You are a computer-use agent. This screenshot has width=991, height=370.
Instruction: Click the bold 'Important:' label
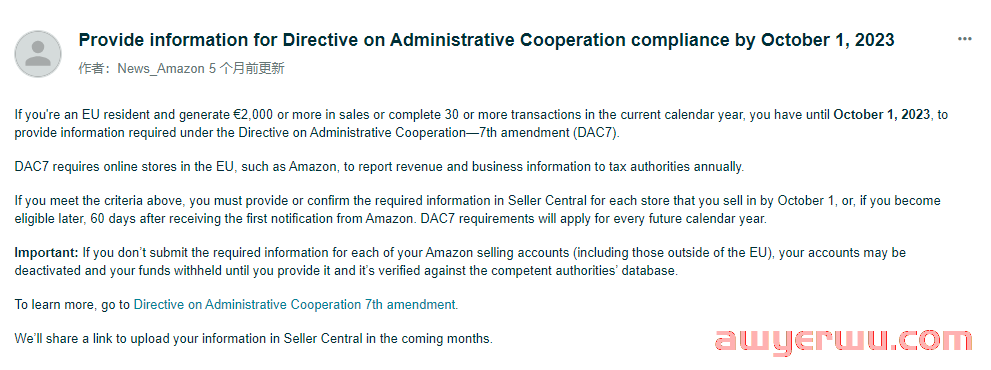click(x=47, y=253)
